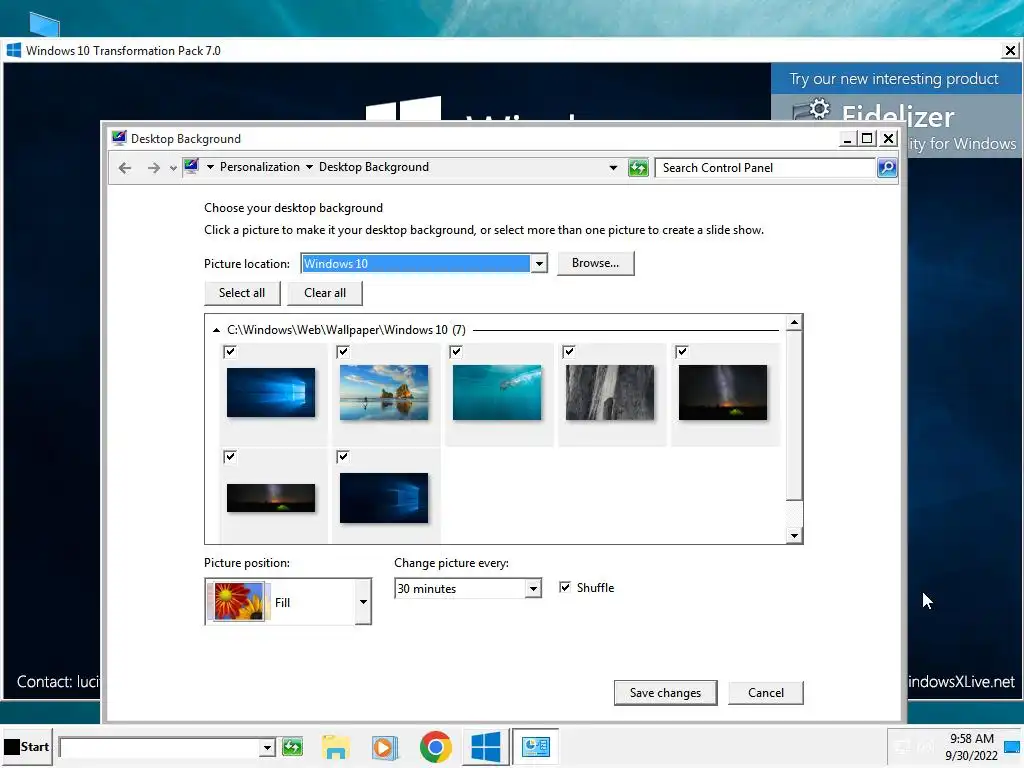
Task: Select the Desktop Background breadcrumb
Action: click(x=374, y=167)
